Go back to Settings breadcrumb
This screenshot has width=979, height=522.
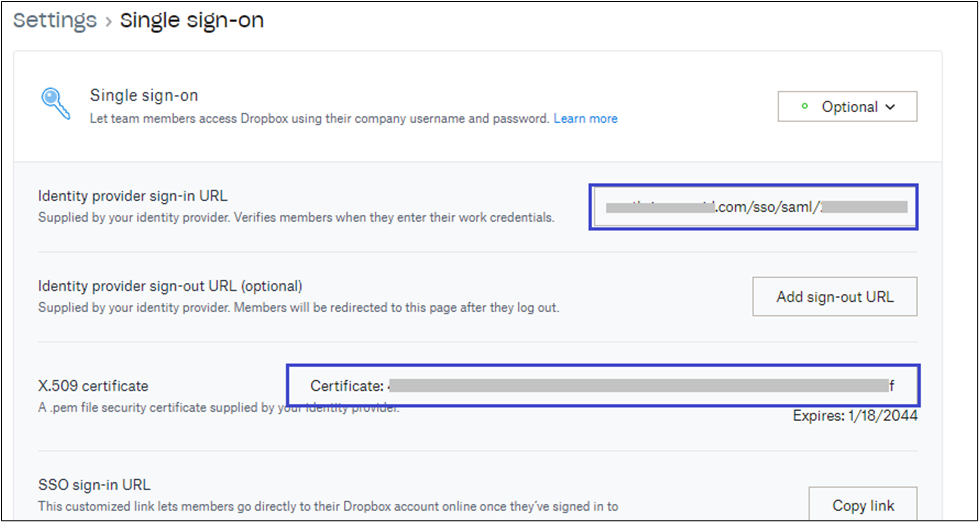pos(55,20)
